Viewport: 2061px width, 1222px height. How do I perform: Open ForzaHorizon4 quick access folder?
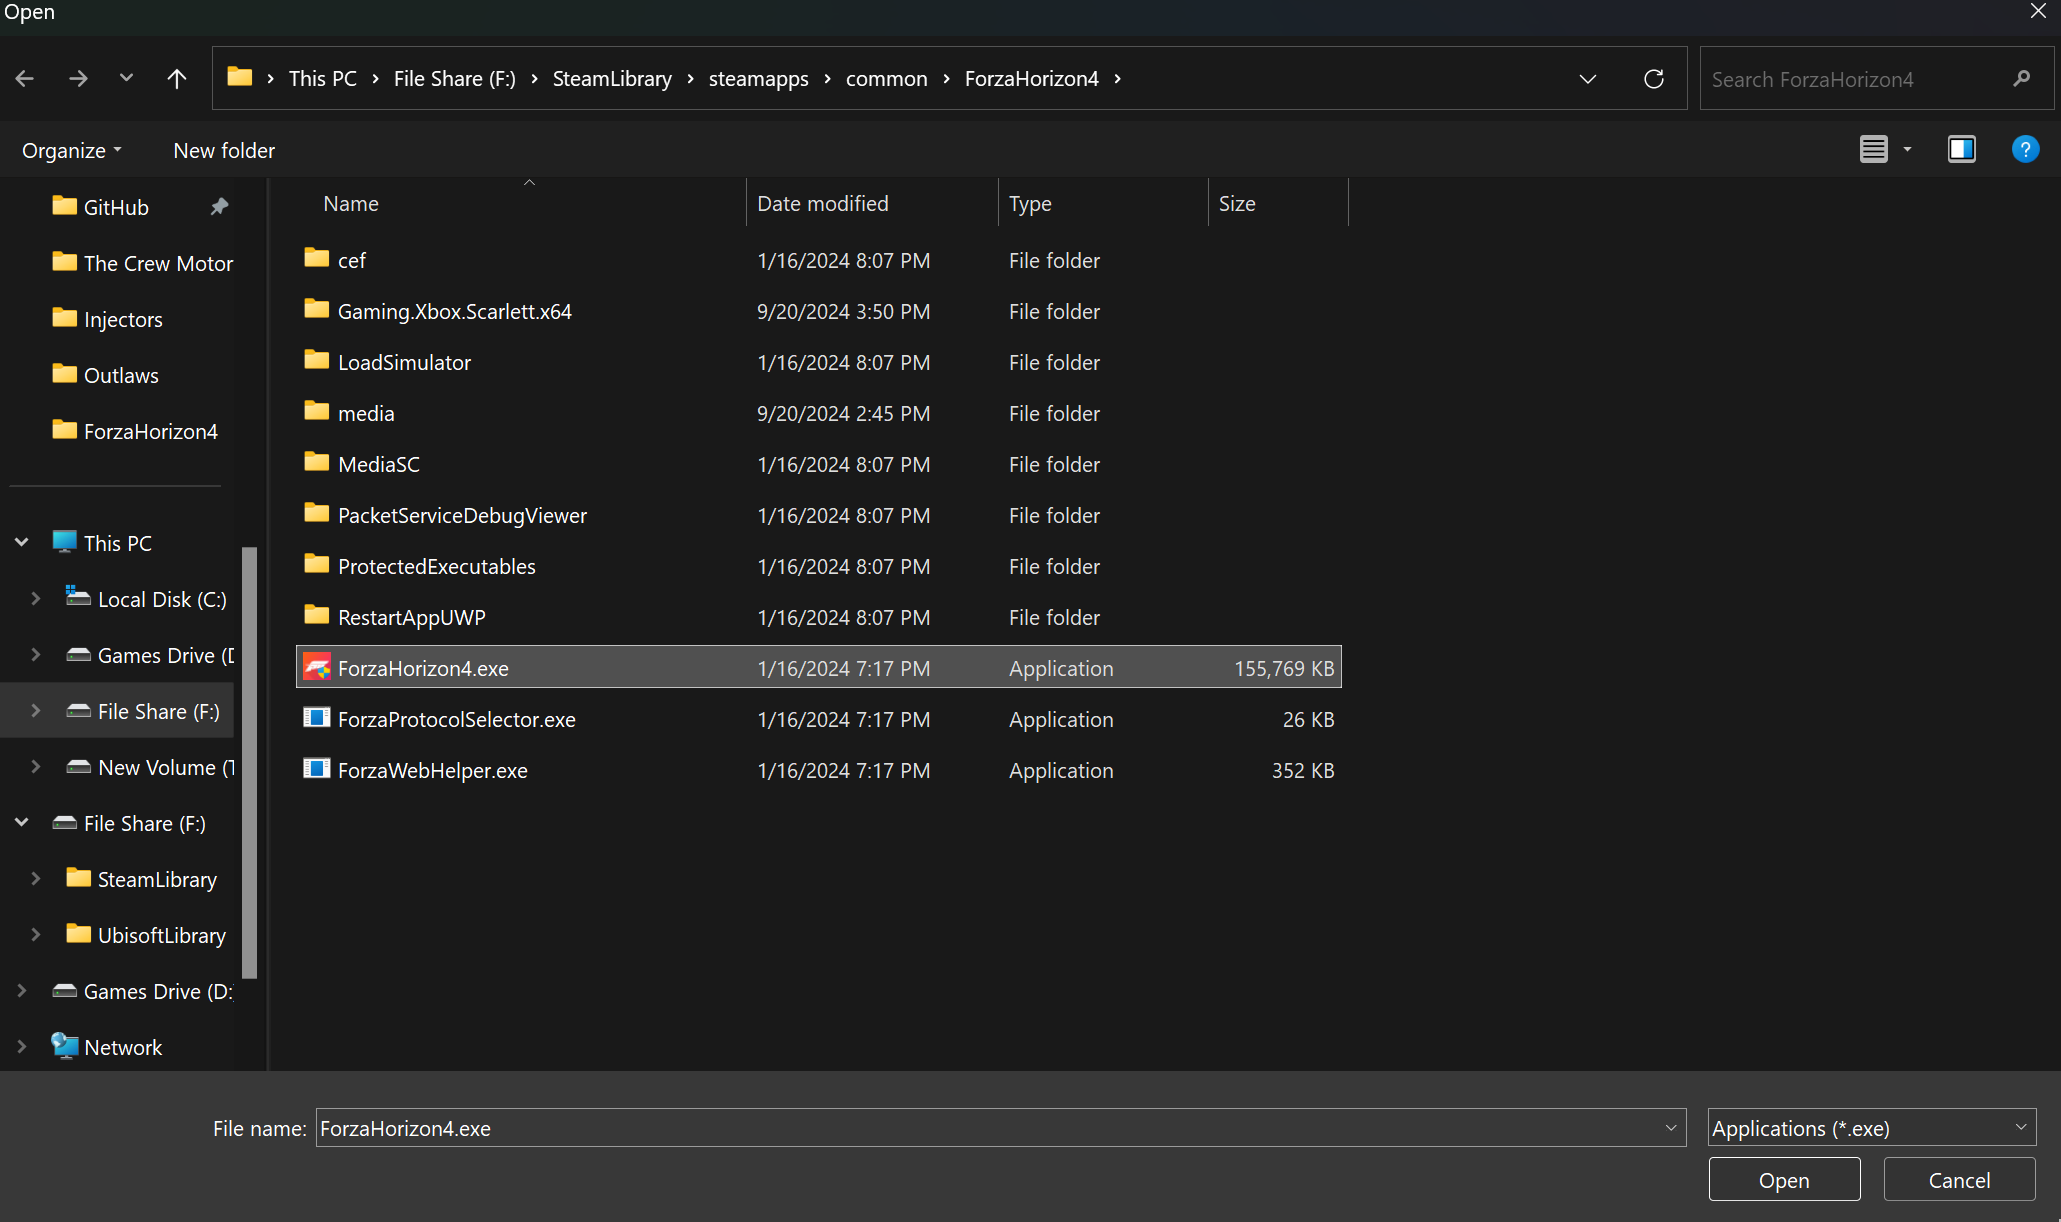click(150, 431)
